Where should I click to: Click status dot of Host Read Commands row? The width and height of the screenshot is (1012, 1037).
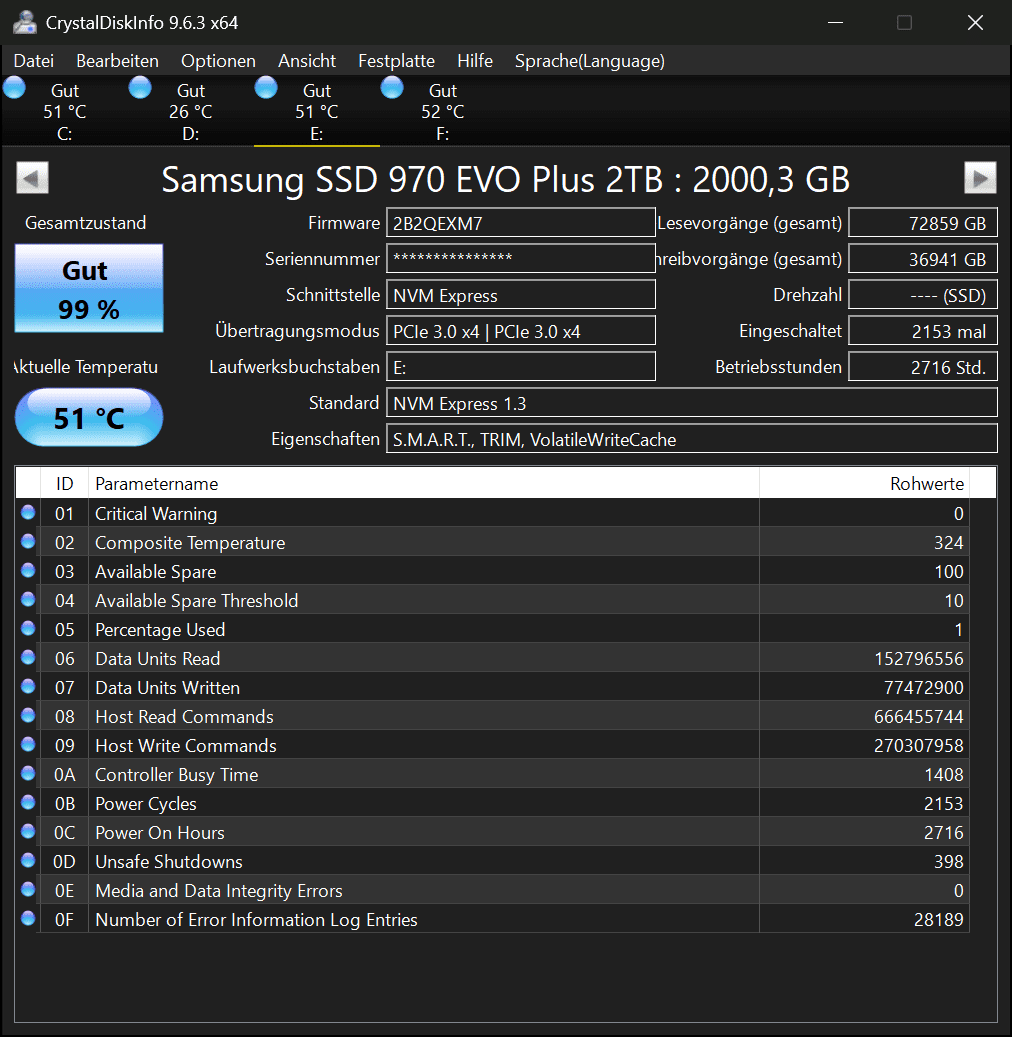[28, 716]
